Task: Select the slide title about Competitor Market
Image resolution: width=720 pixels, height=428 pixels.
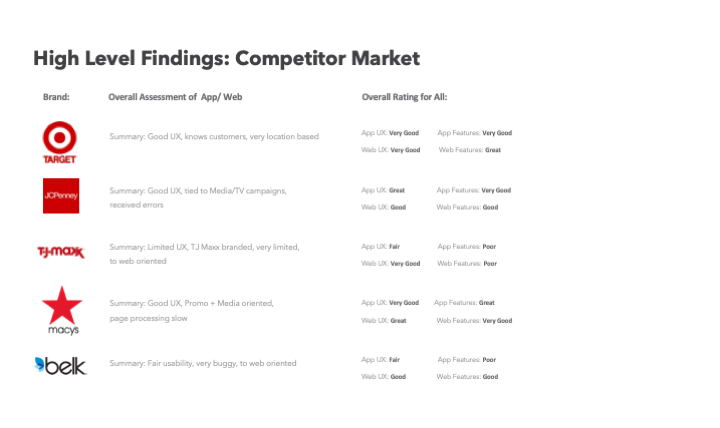Action: point(227,59)
